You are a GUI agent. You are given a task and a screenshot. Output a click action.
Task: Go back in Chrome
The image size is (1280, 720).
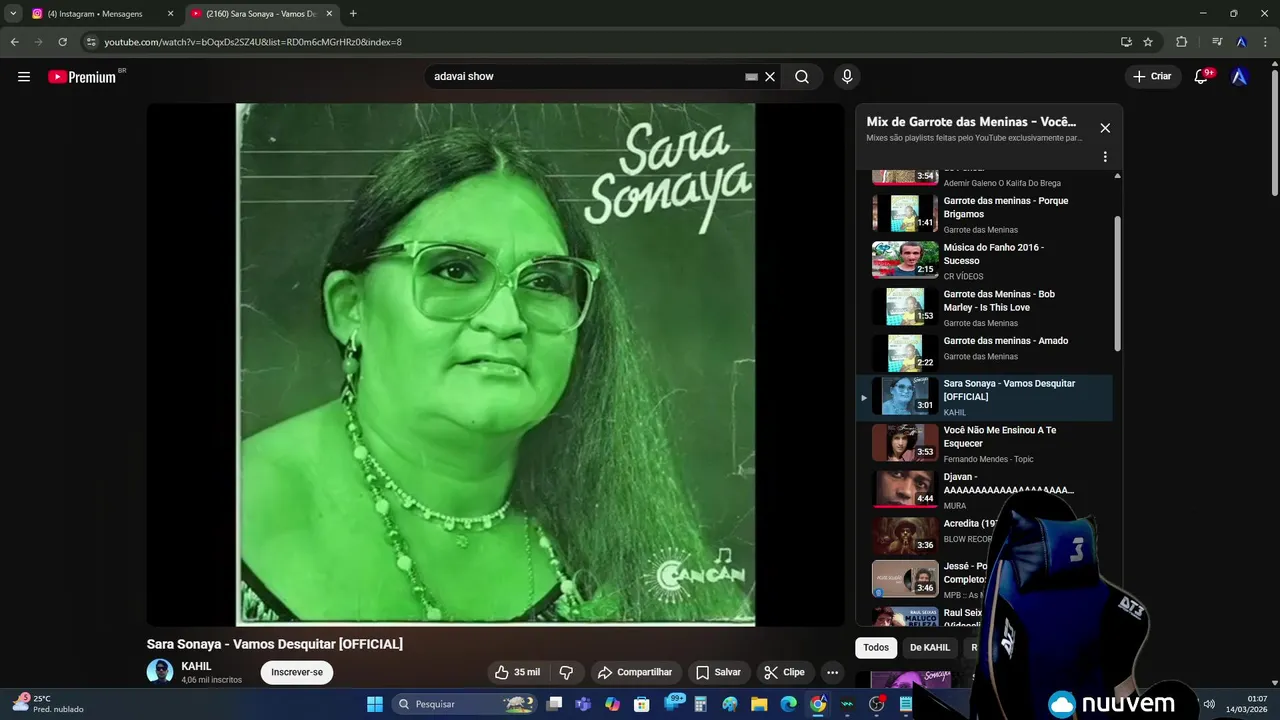(14, 42)
